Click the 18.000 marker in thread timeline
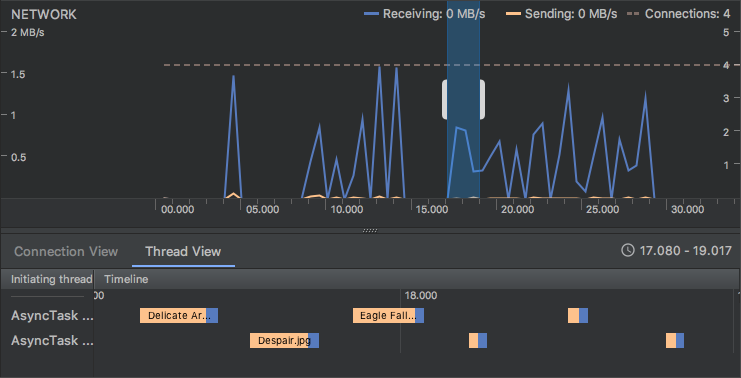741x378 pixels. 421,296
